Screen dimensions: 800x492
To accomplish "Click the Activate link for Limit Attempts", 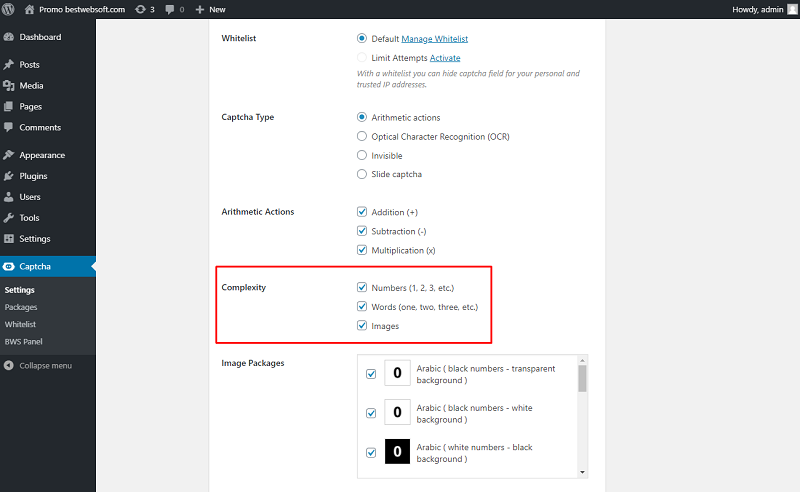I will (x=445, y=58).
